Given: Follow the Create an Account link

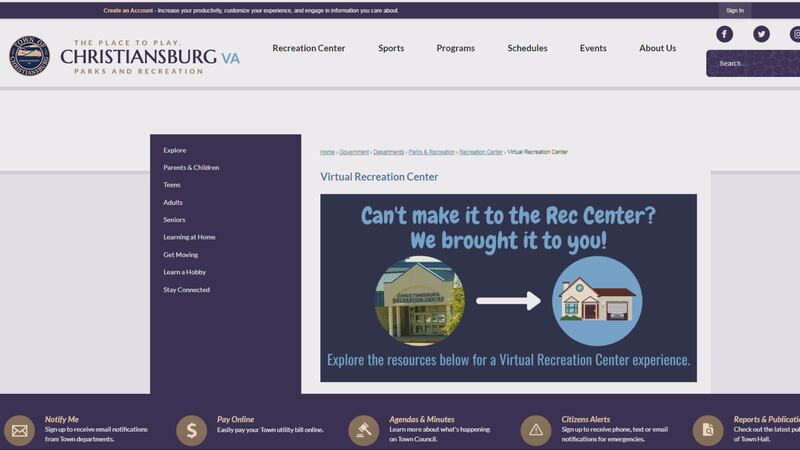Looking at the screenshot, I should [127, 10].
